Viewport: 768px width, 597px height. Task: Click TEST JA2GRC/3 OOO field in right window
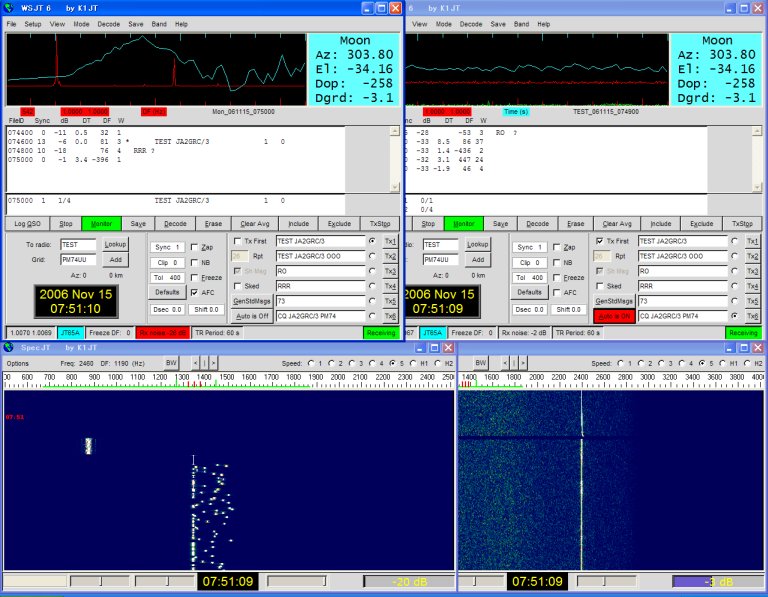click(682, 256)
